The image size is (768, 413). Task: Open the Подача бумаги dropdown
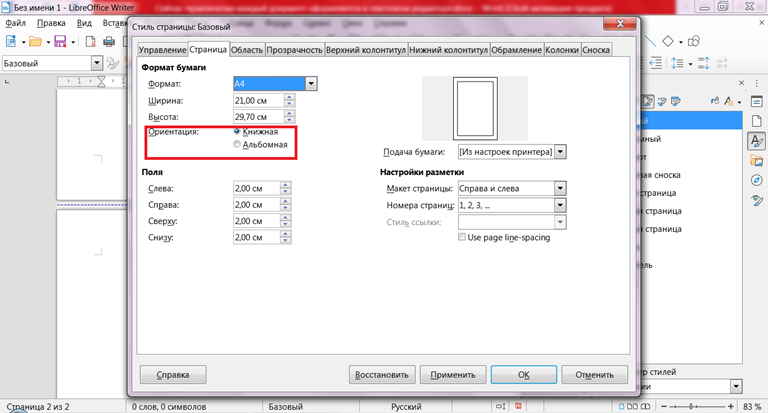pyautogui.click(x=560, y=152)
